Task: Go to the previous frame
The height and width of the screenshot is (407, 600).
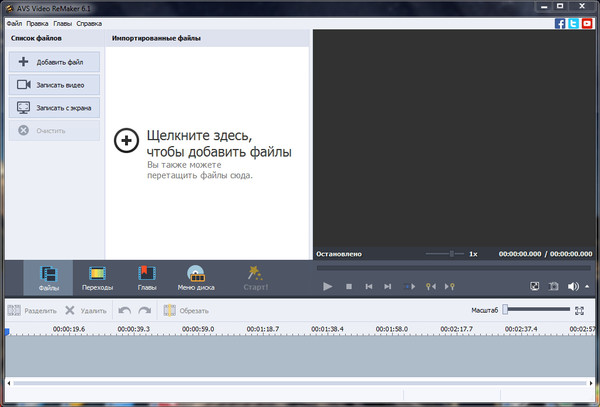Action: click(x=369, y=287)
